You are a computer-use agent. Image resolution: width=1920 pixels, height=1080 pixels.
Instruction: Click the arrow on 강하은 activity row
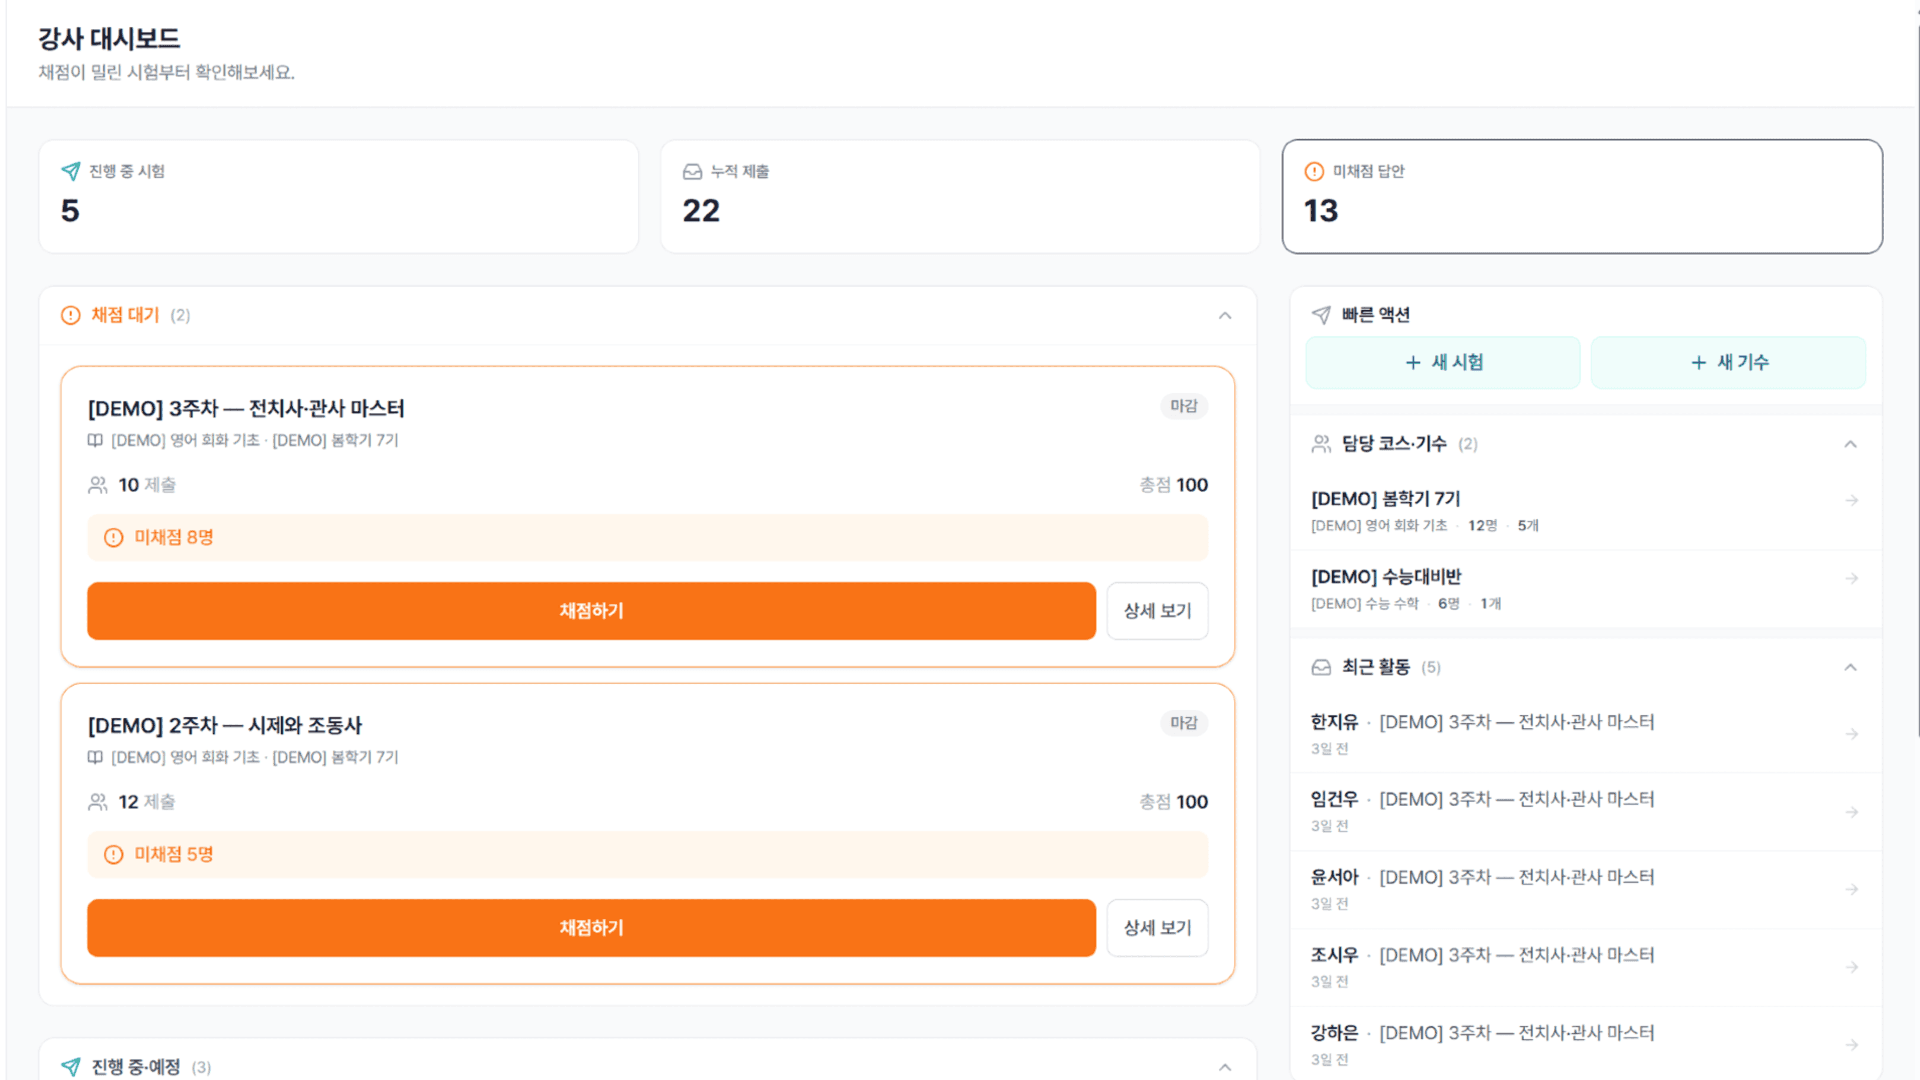pos(1852,1045)
